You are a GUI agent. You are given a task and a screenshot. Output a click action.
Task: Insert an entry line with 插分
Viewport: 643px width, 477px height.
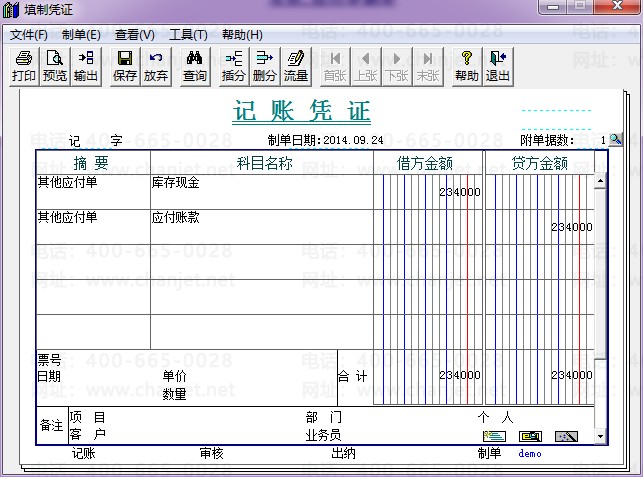click(x=234, y=66)
